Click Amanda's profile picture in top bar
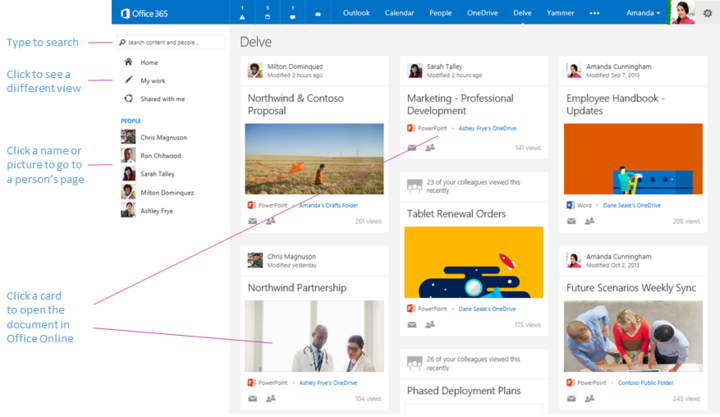Image resolution: width=720 pixels, height=417 pixels. 682,13
